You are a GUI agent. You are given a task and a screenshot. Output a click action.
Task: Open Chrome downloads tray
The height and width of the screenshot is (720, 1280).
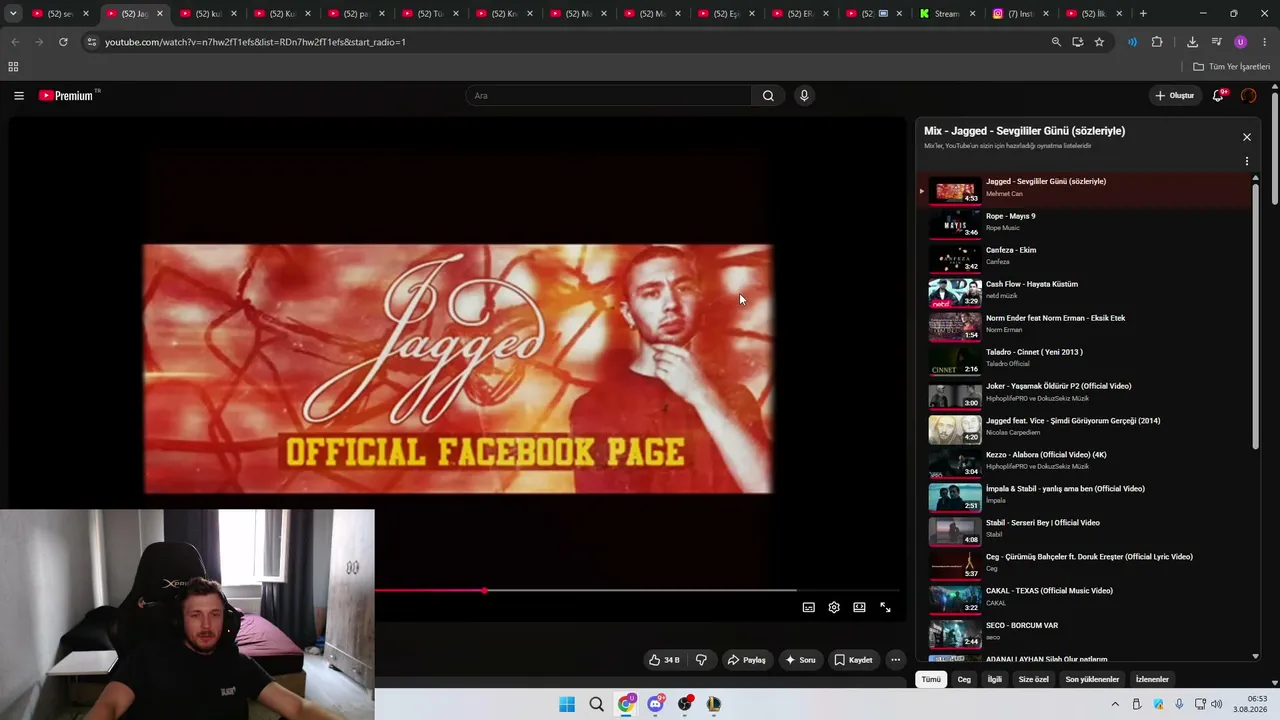(1192, 42)
